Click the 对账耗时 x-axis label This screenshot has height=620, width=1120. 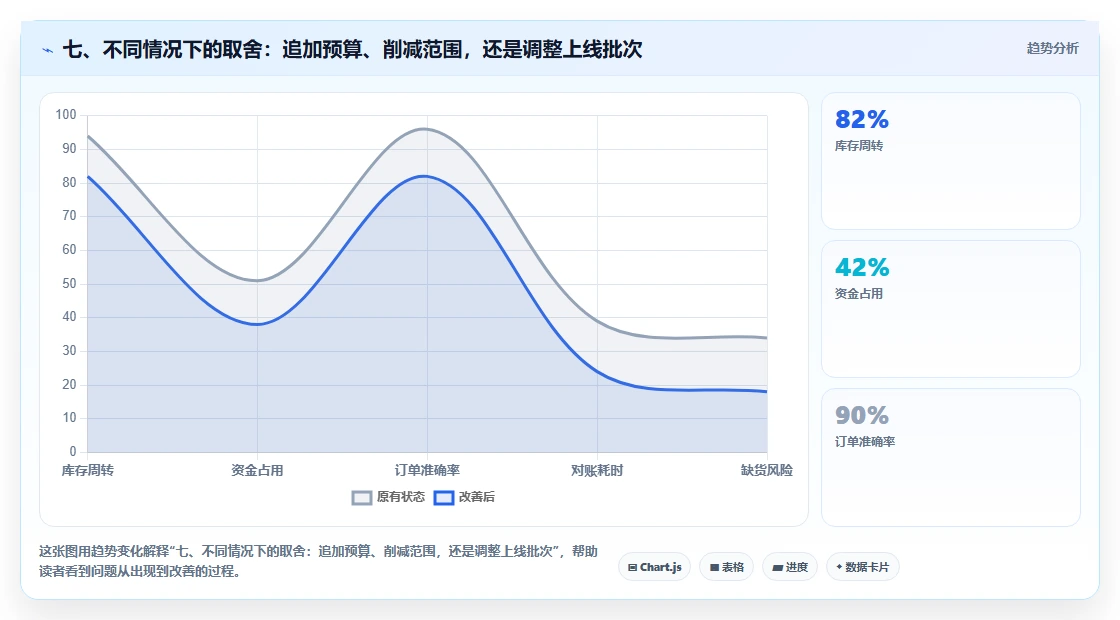[x=597, y=470]
